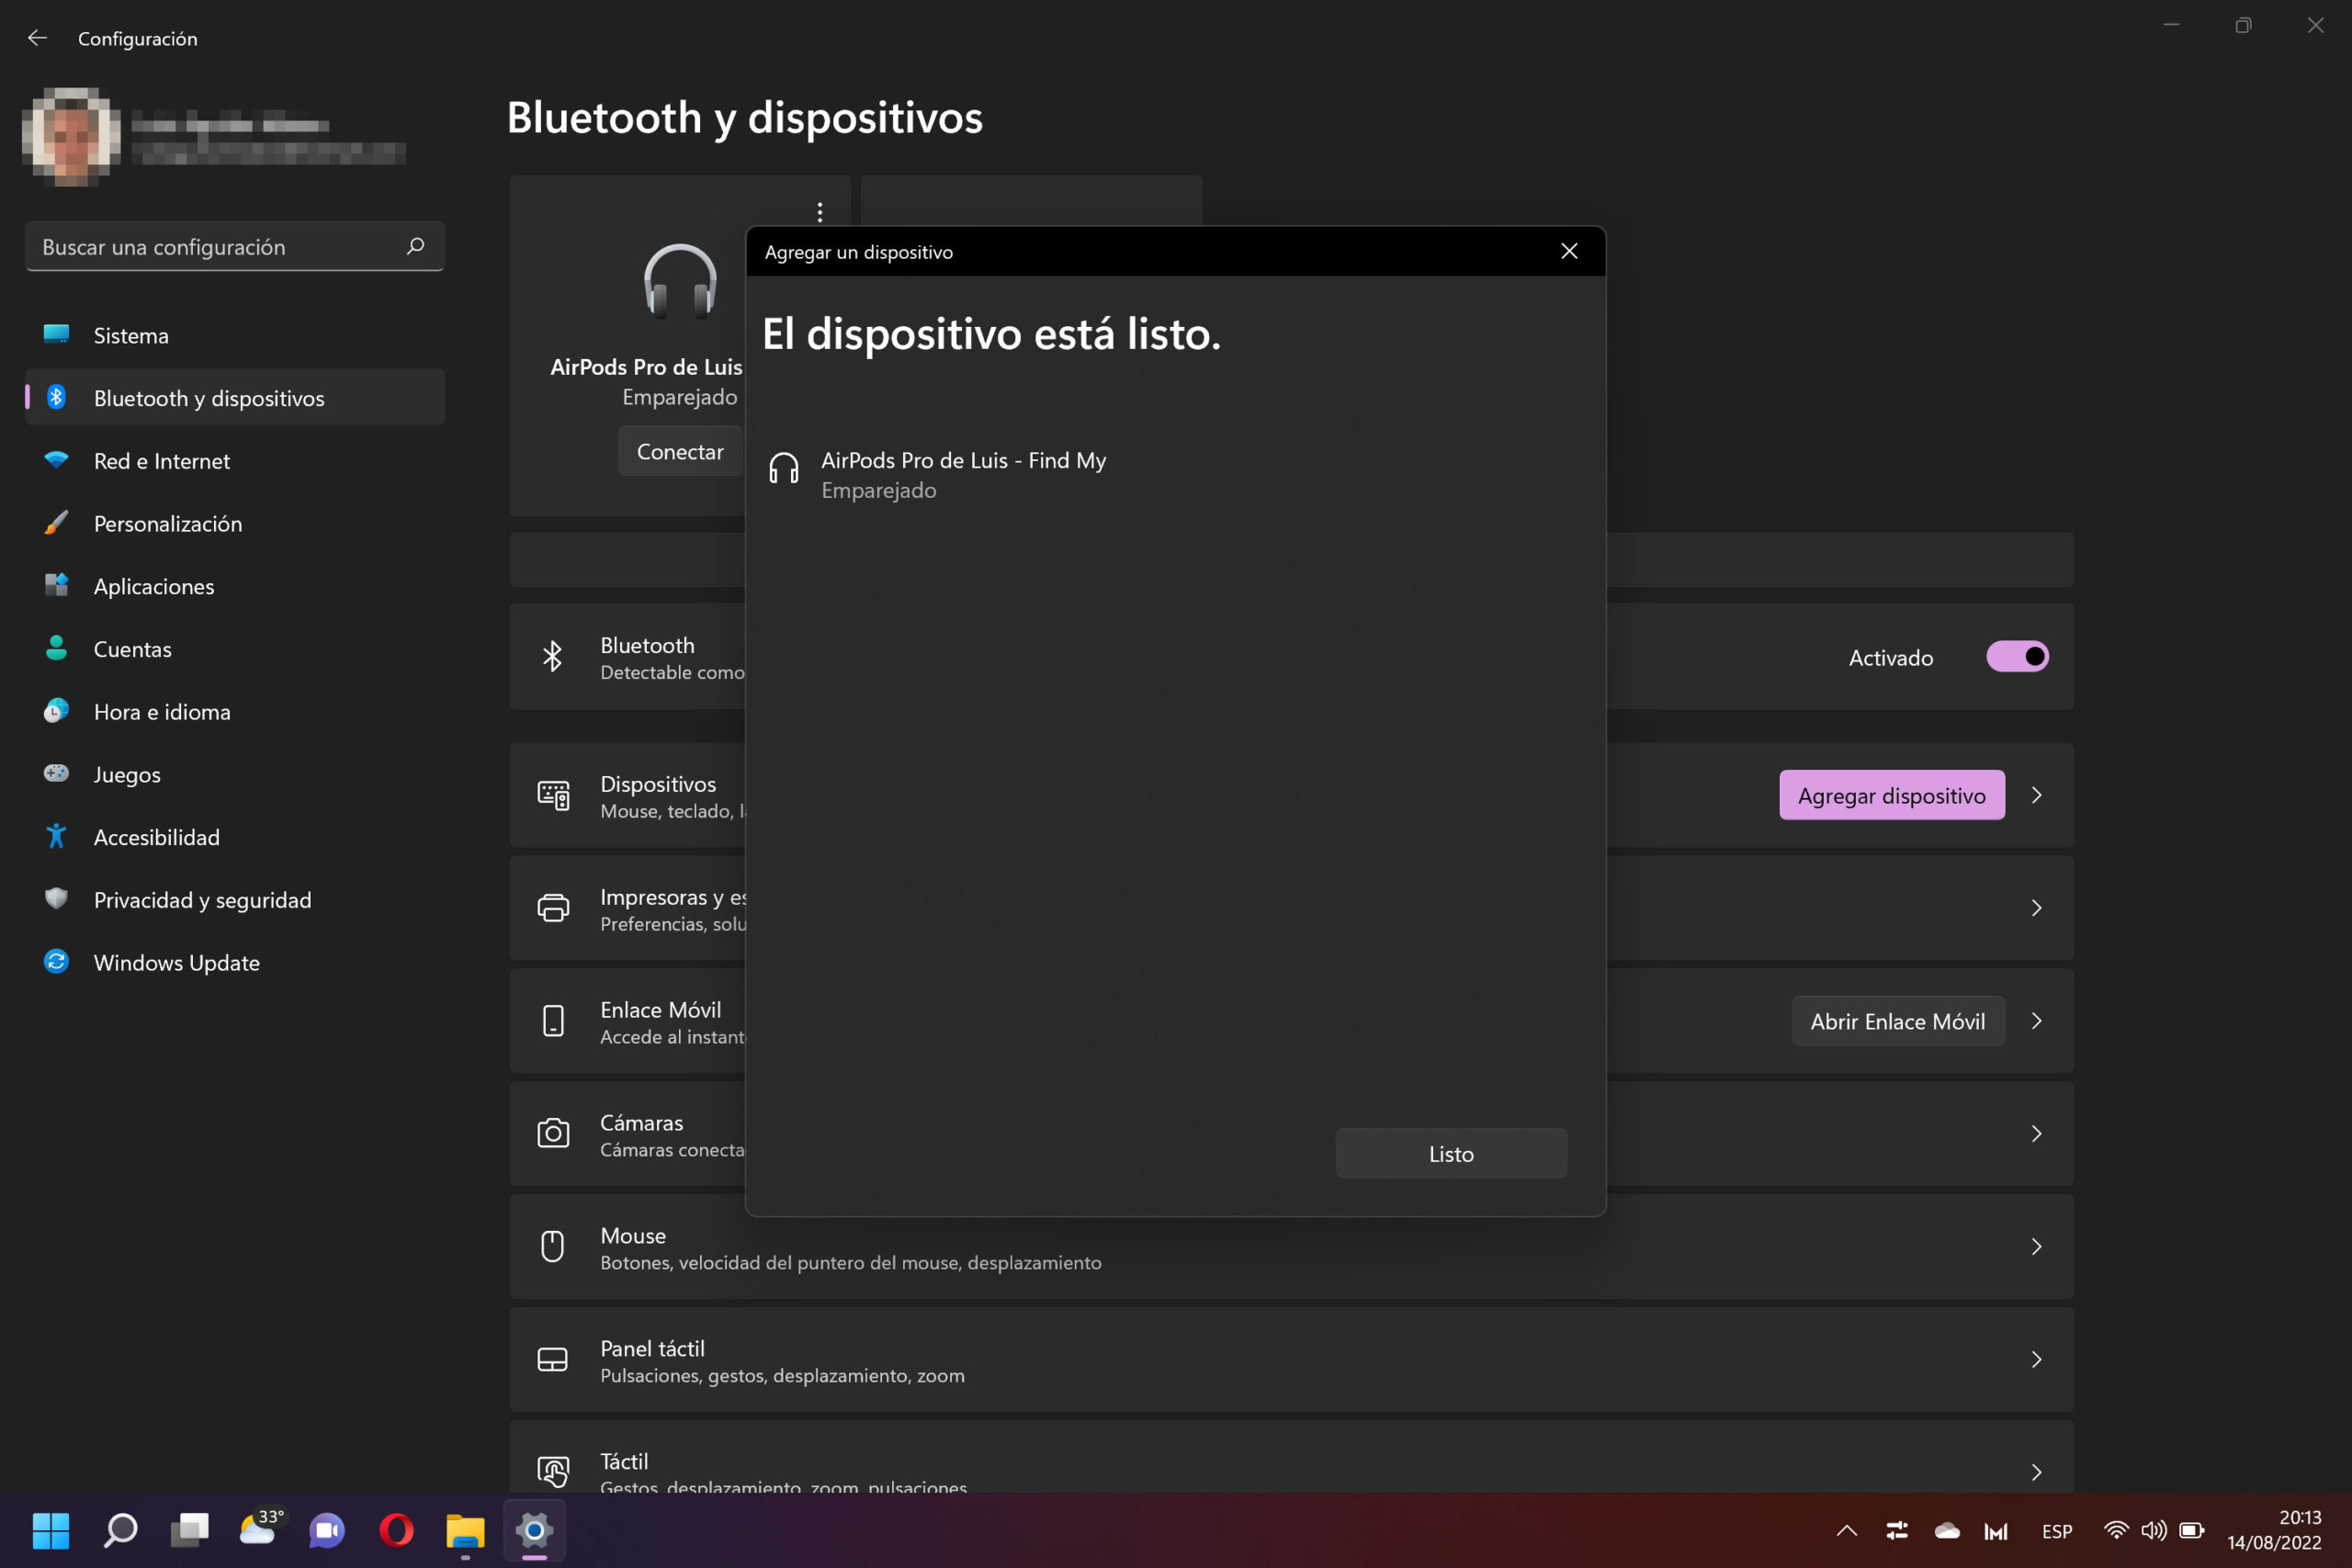Screen dimensions: 2352x1568
Task: Open the Windows Start menu
Action: coord(51,1530)
